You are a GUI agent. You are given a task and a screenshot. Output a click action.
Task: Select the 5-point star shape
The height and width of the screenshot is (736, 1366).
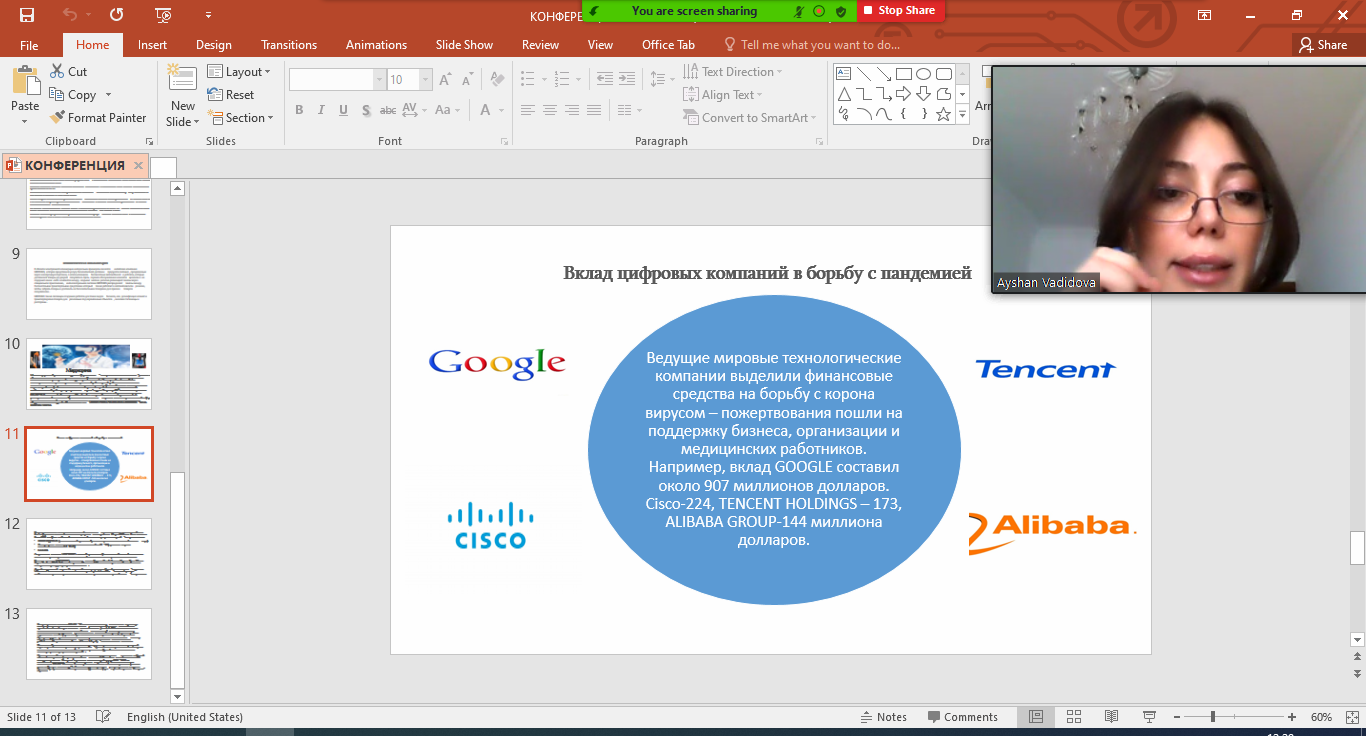(943, 114)
